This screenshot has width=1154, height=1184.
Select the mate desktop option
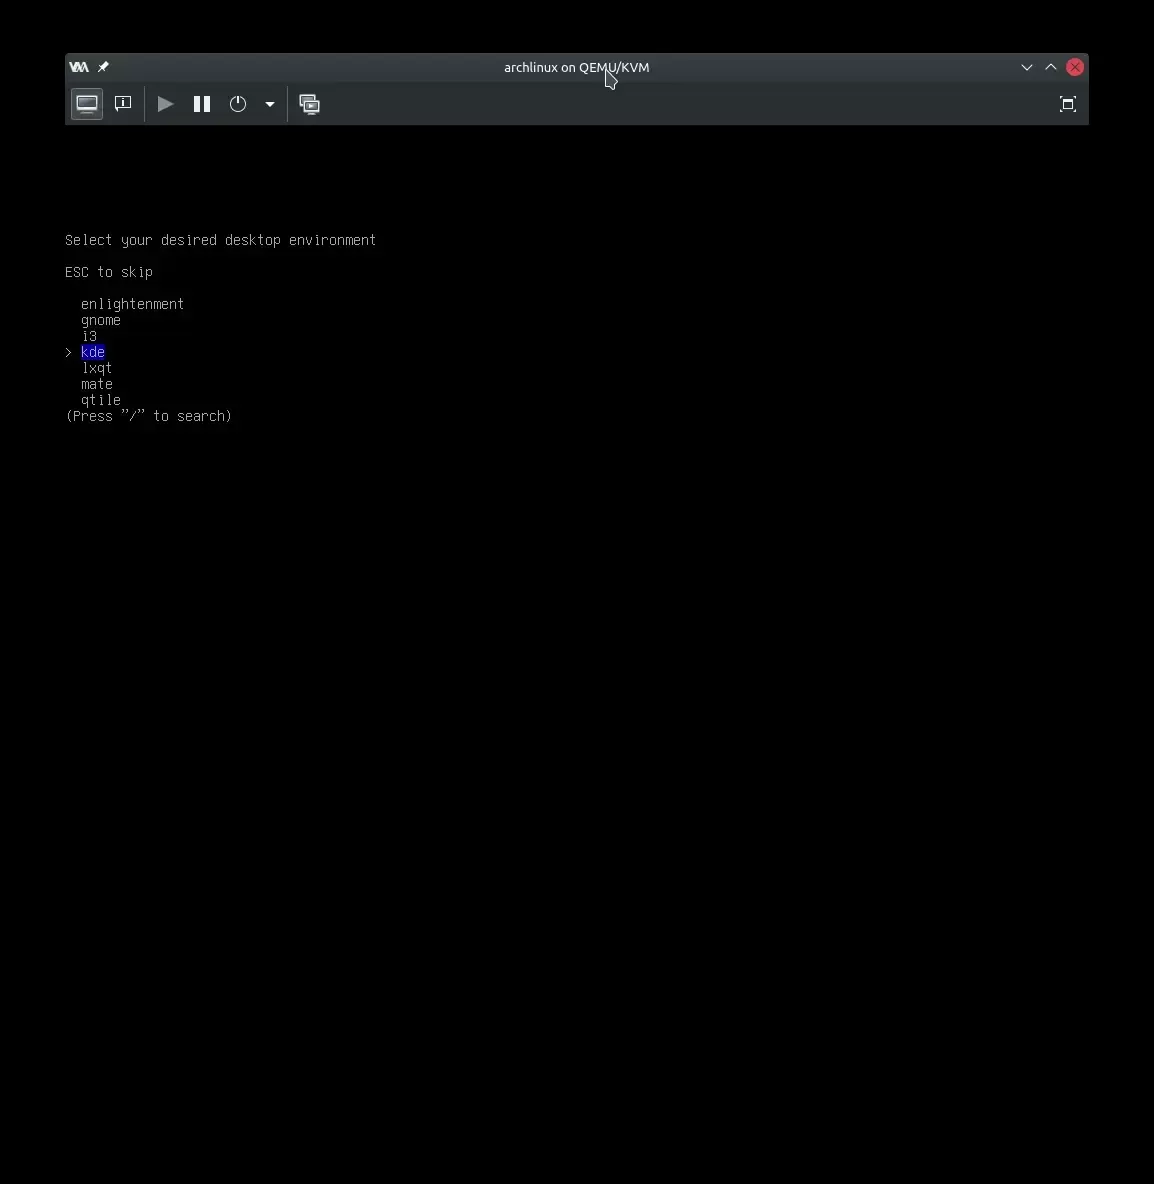(97, 384)
